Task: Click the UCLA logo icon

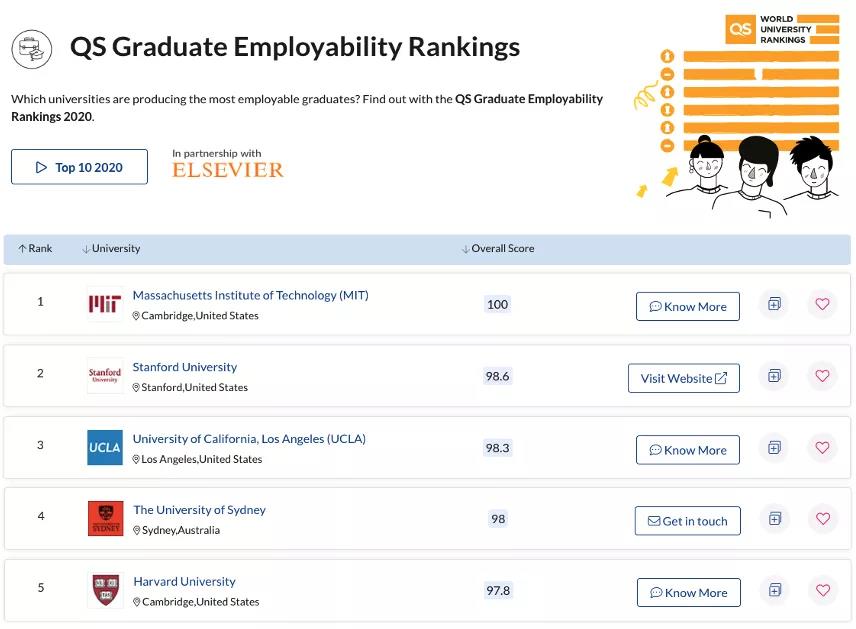Action: [105, 447]
